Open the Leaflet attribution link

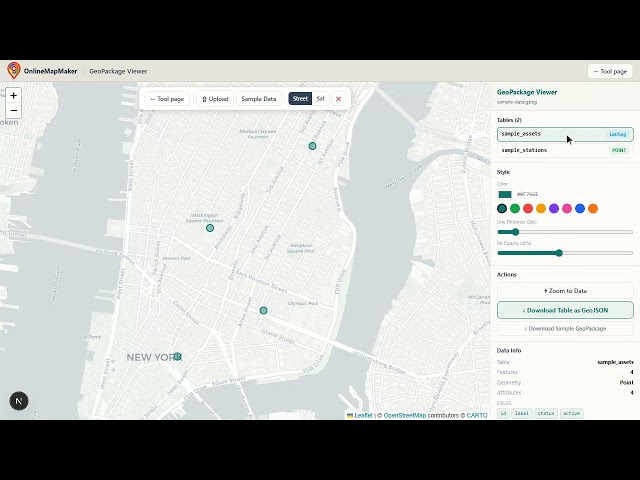pos(363,415)
